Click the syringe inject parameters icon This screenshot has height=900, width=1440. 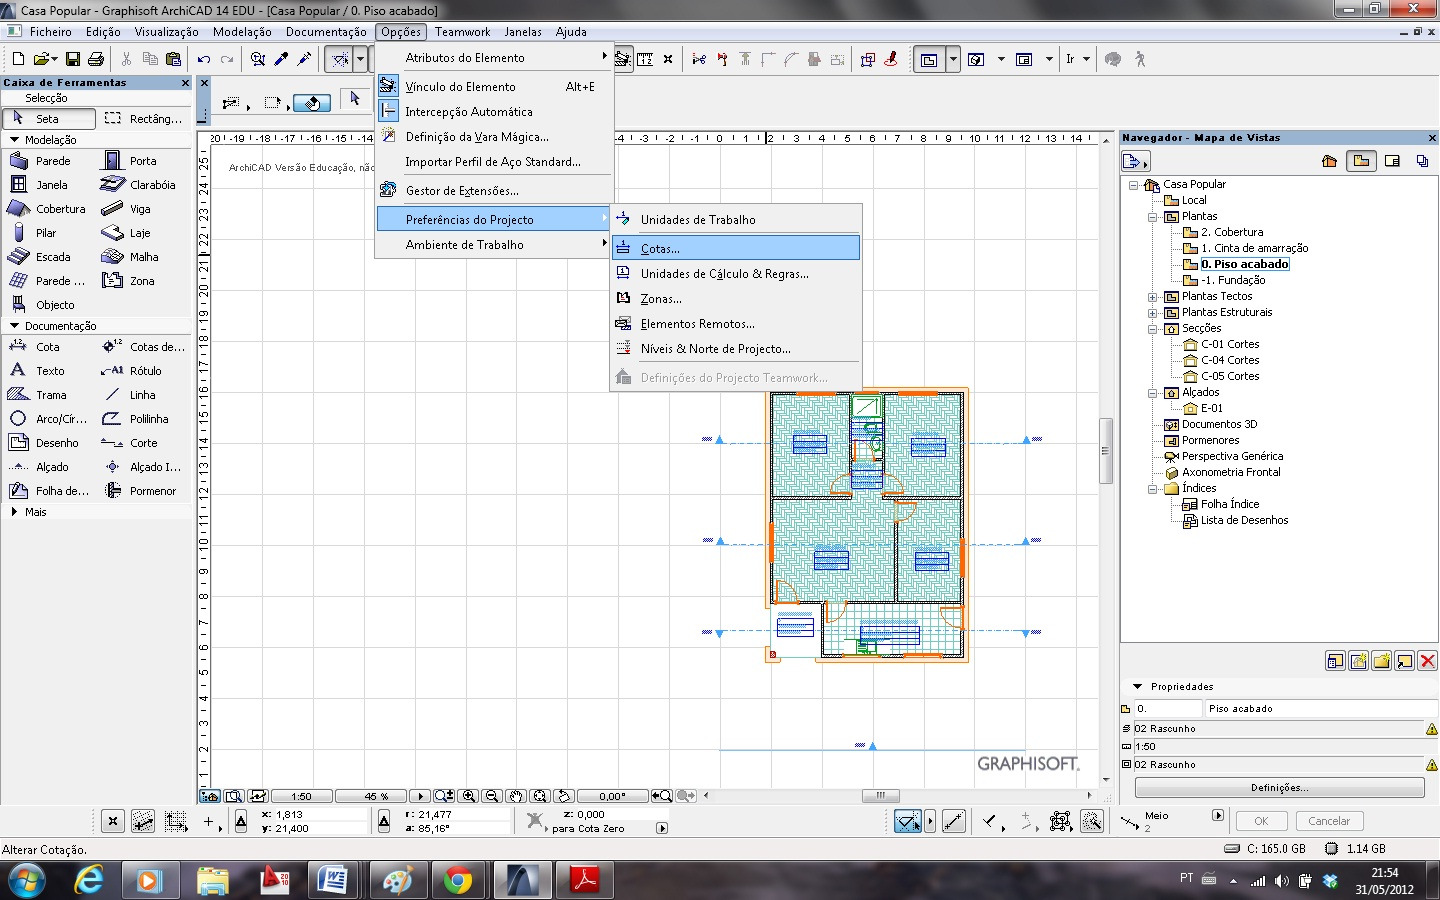tap(305, 59)
